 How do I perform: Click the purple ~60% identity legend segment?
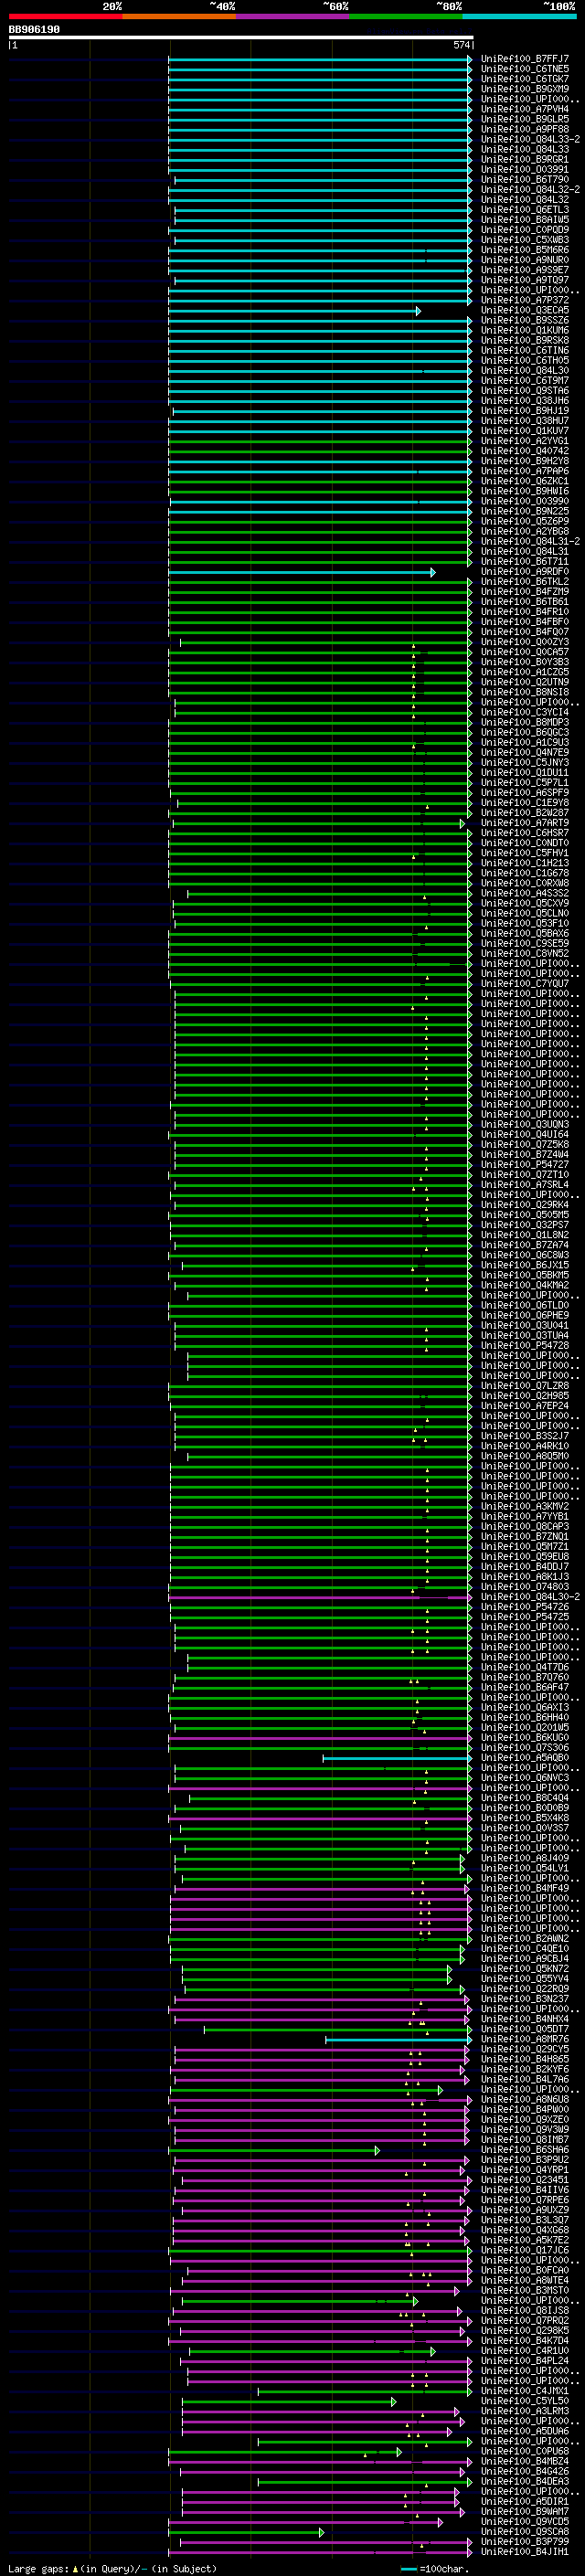point(293,16)
